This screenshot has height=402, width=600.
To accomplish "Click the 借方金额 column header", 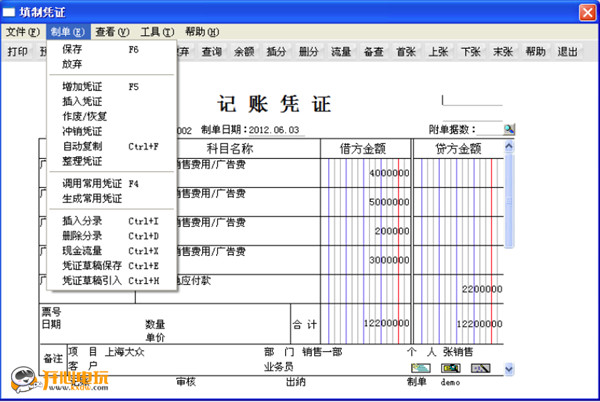I will (x=365, y=148).
